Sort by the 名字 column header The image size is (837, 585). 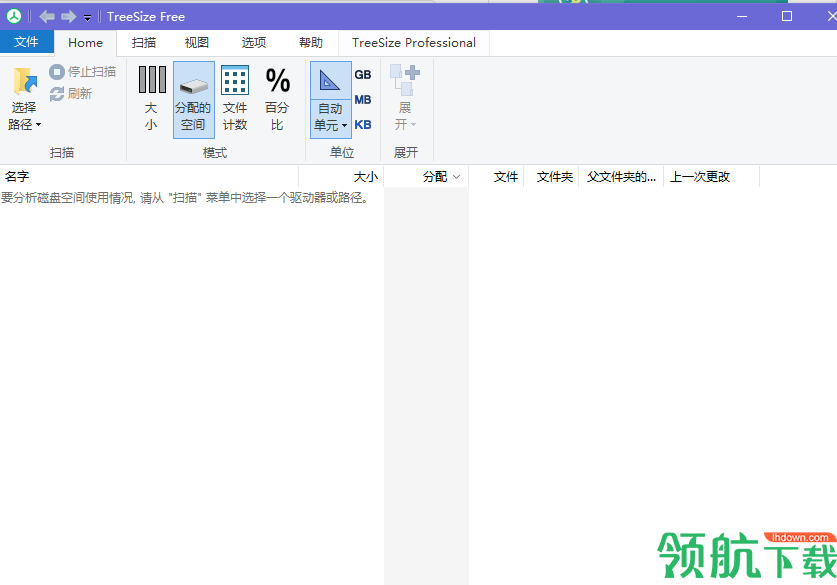coord(149,177)
